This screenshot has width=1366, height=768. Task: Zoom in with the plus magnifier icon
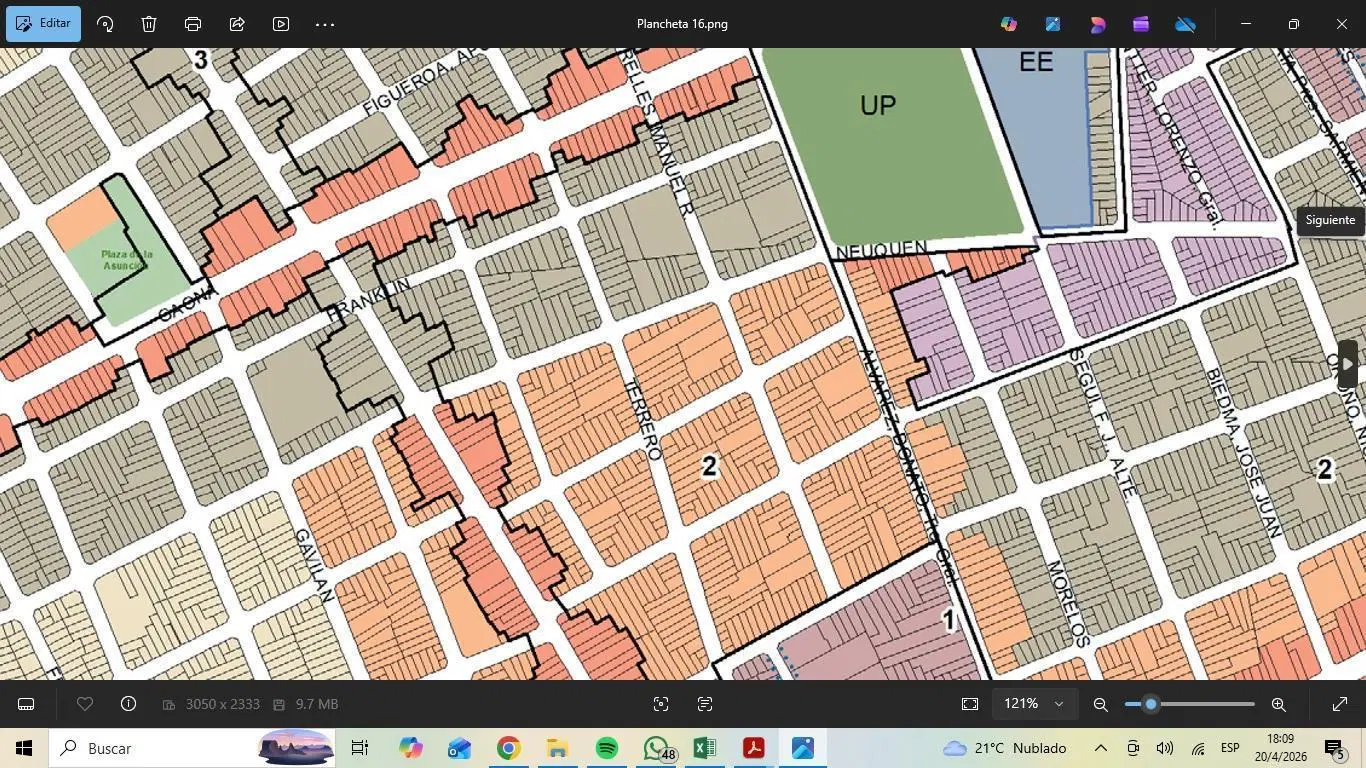(x=1278, y=704)
